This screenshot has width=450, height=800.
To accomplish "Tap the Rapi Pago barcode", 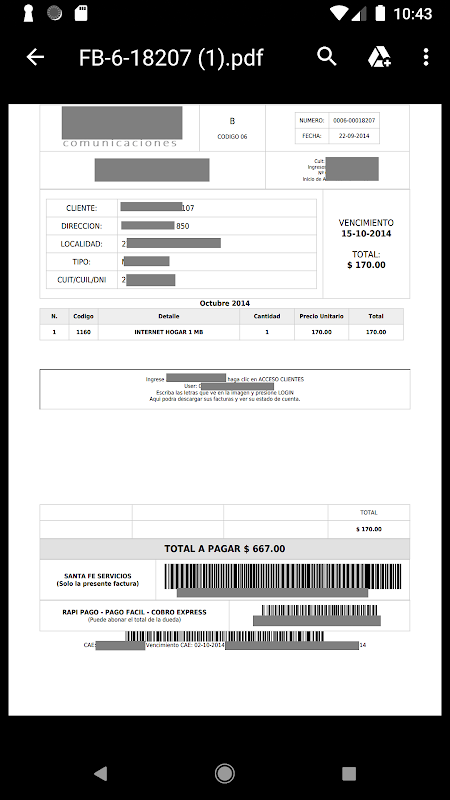I will click(x=320, y=610).
